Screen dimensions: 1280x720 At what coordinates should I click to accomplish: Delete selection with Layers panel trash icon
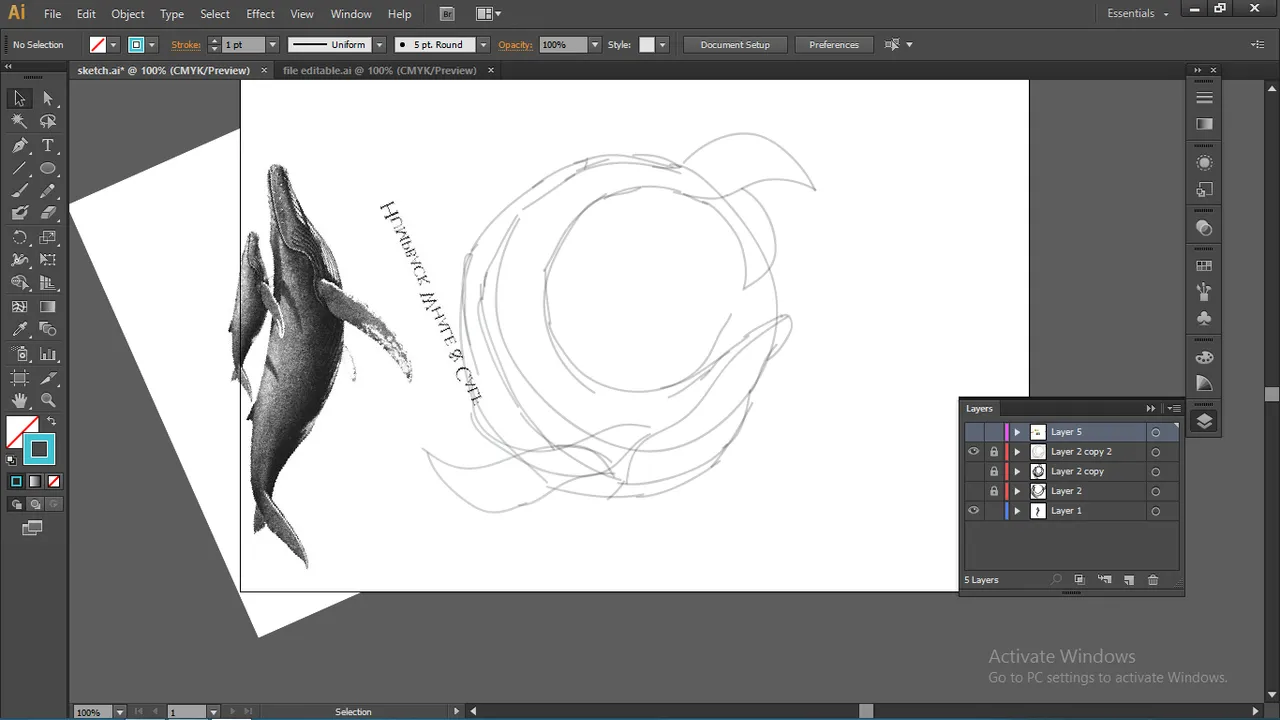(1153, 580)
